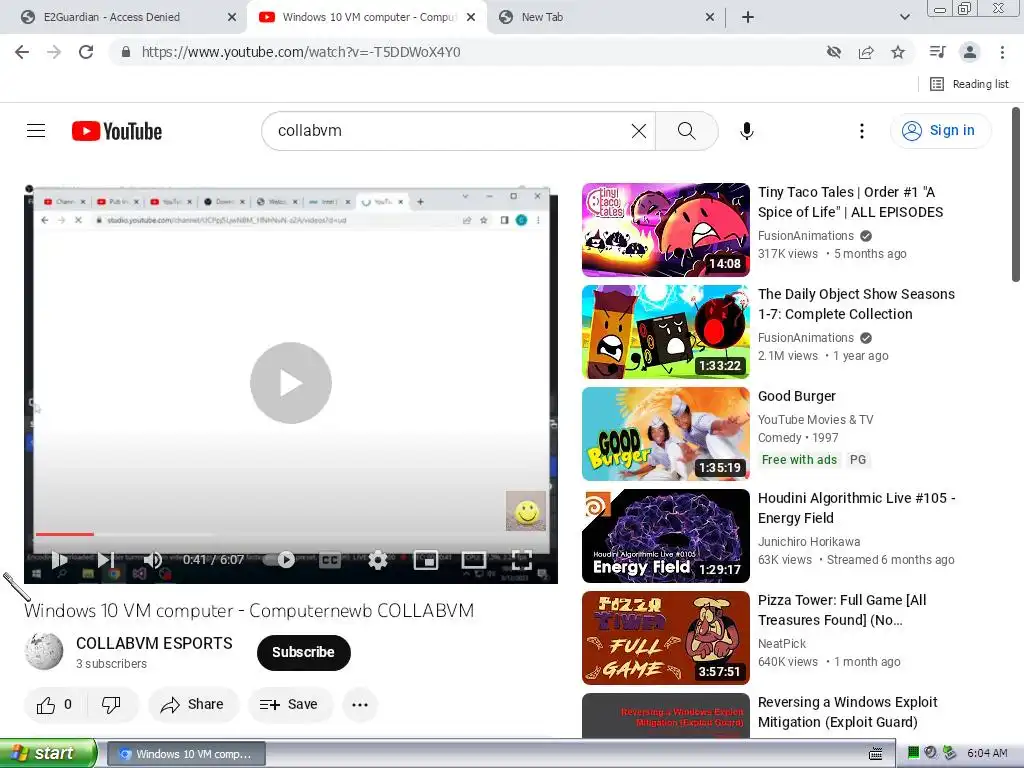Open the player settings gear
Screen dimensions: 1024x768
tap(377, 560)
